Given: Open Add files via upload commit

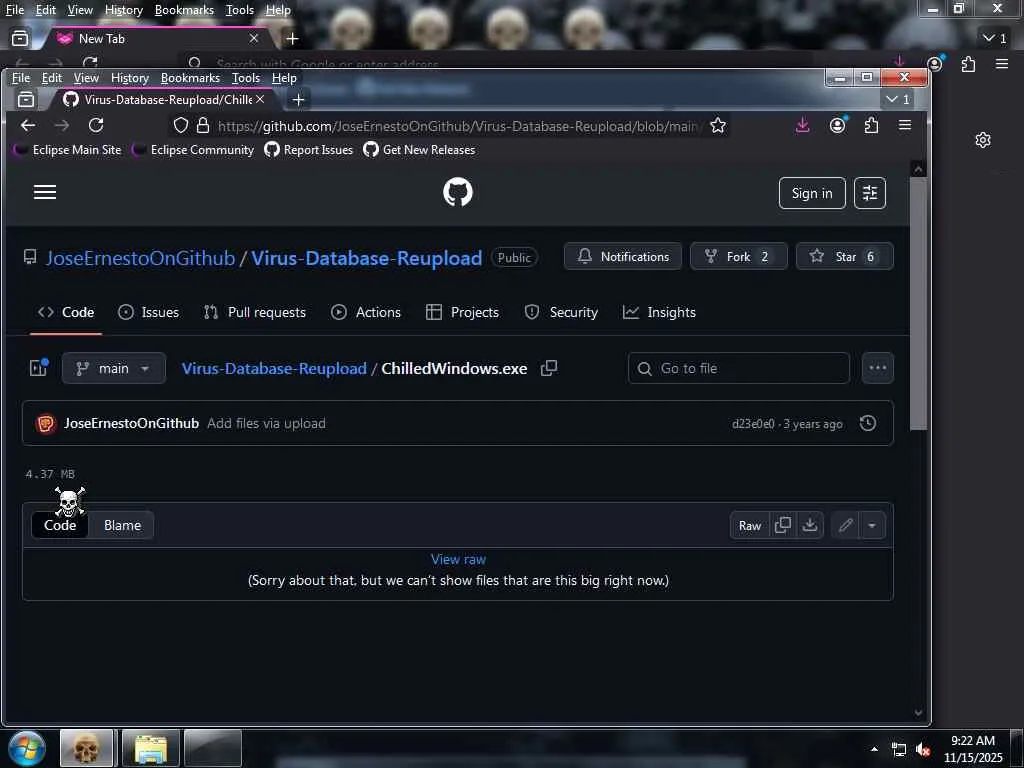Looking at the screenshot, I should tap(266, 423).
